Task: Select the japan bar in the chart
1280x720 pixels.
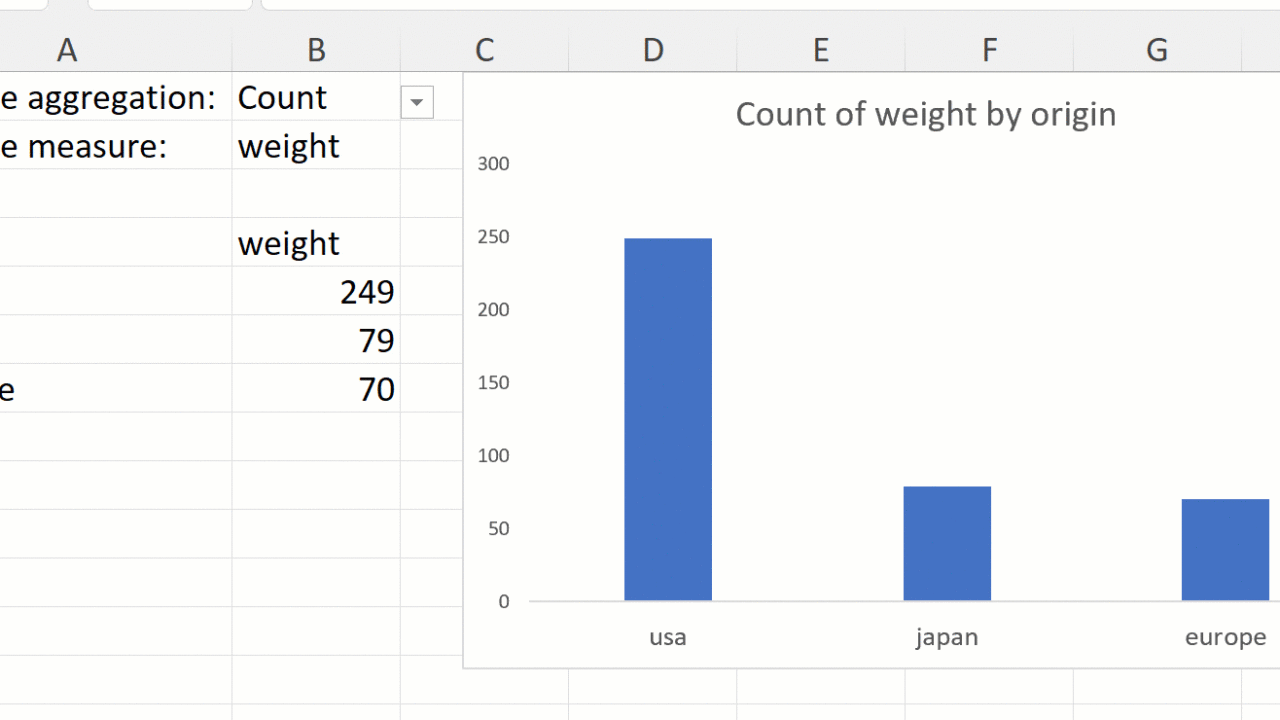Action: [x=947, y=543]
